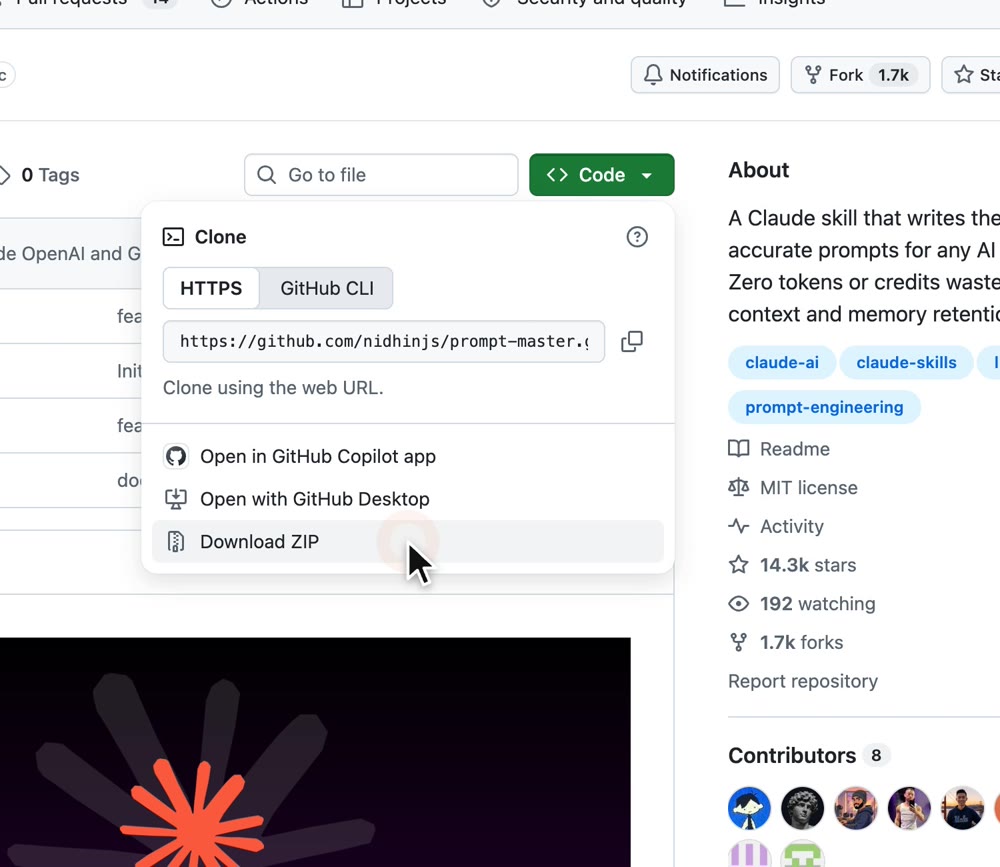The width and height of the screenshot is (1000, 867).
Task: Open the first contributor avatar with blue background
Action: pyautogui.click(x=749, y=808)
